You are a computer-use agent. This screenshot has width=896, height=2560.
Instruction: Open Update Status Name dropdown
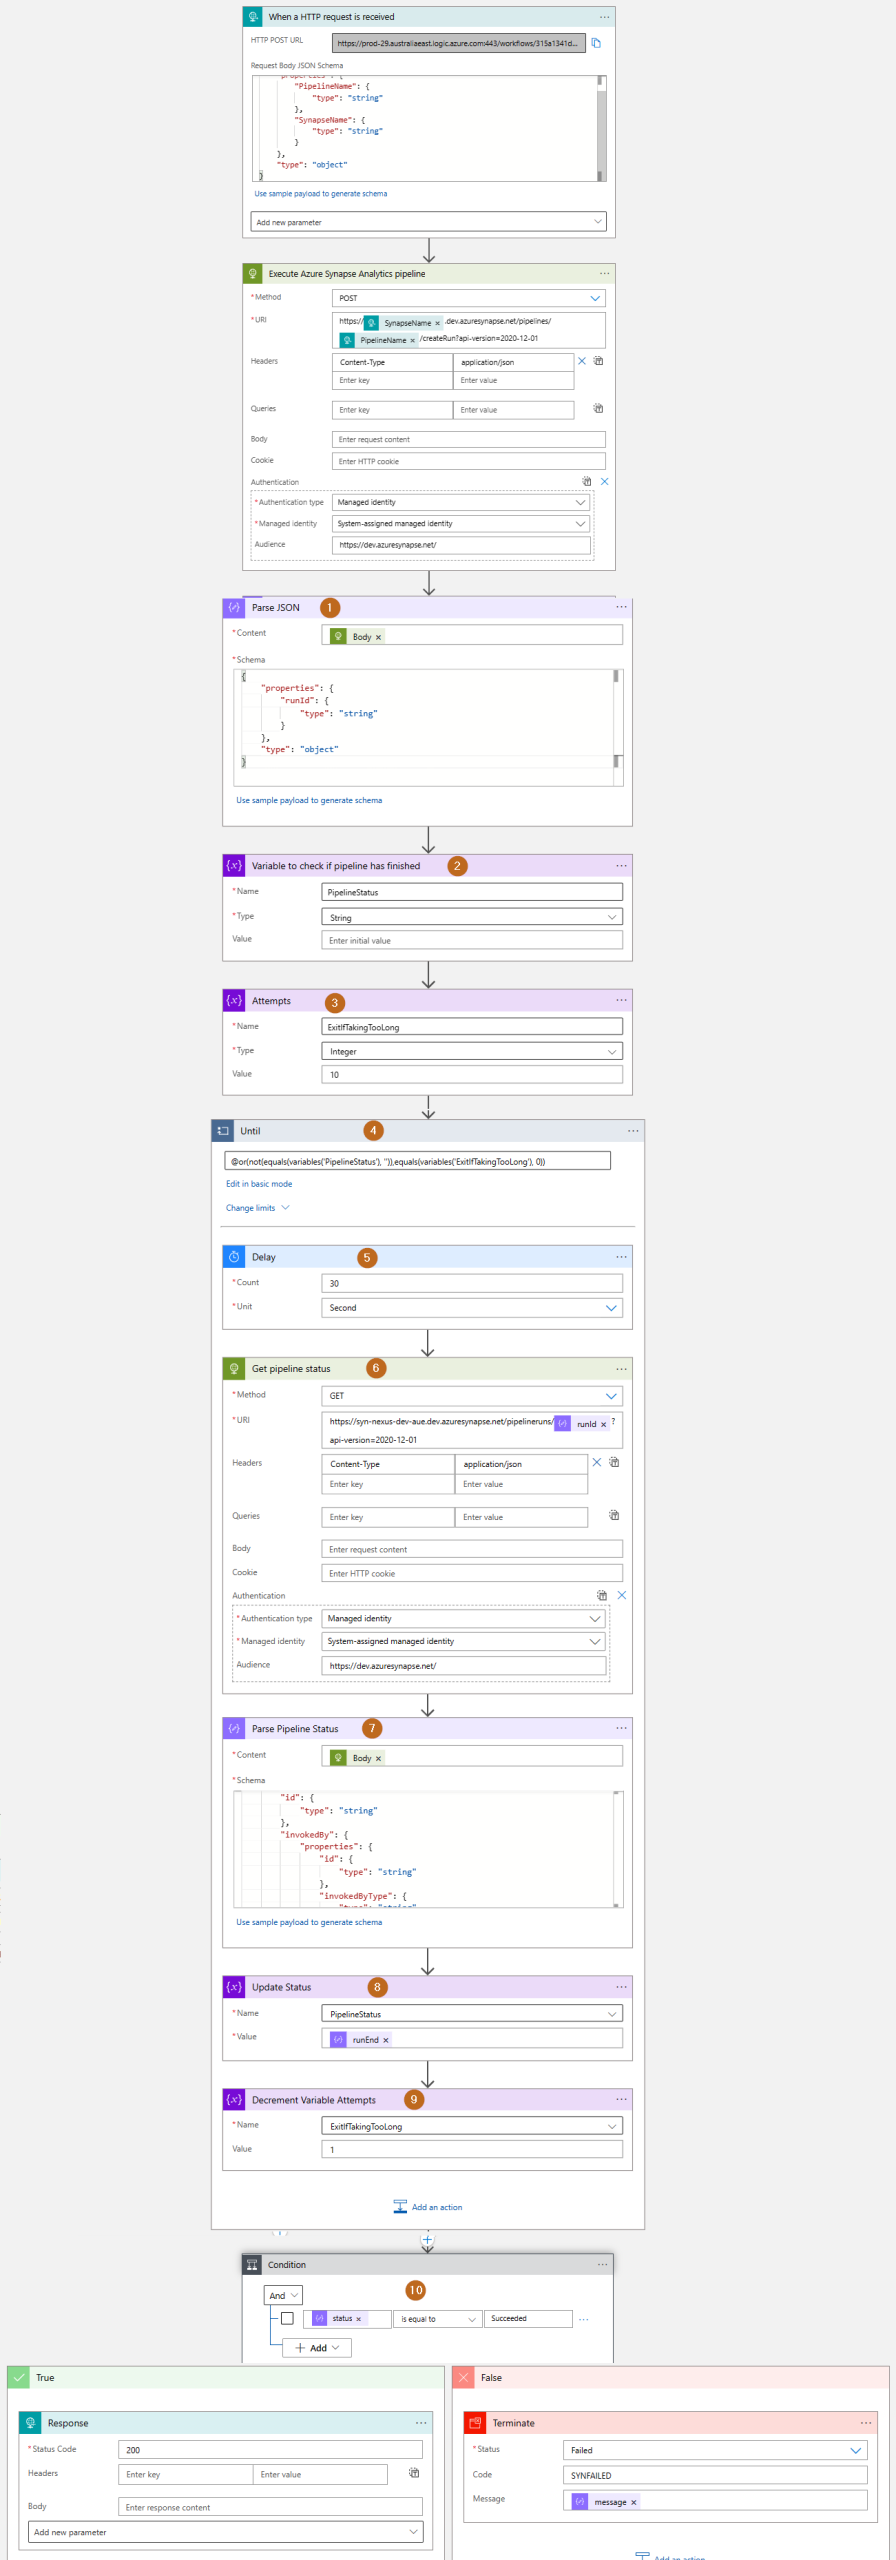point(472,2013)
